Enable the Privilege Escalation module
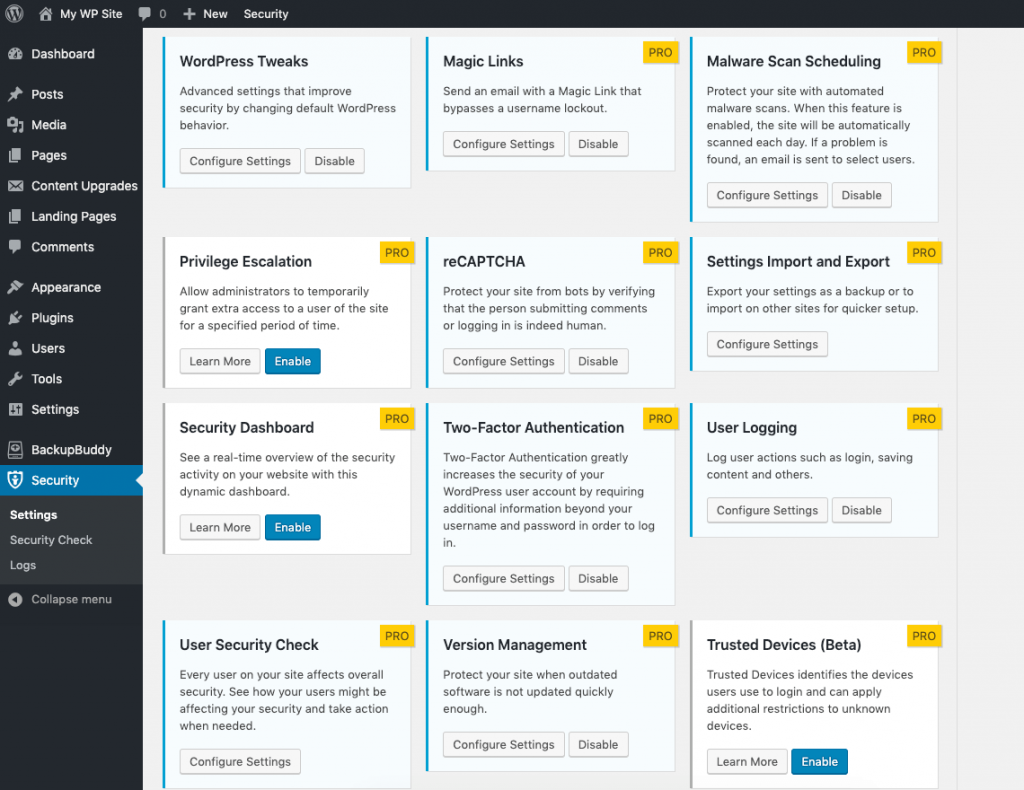Screen dimensions: 1024x790 coord(292,361)
